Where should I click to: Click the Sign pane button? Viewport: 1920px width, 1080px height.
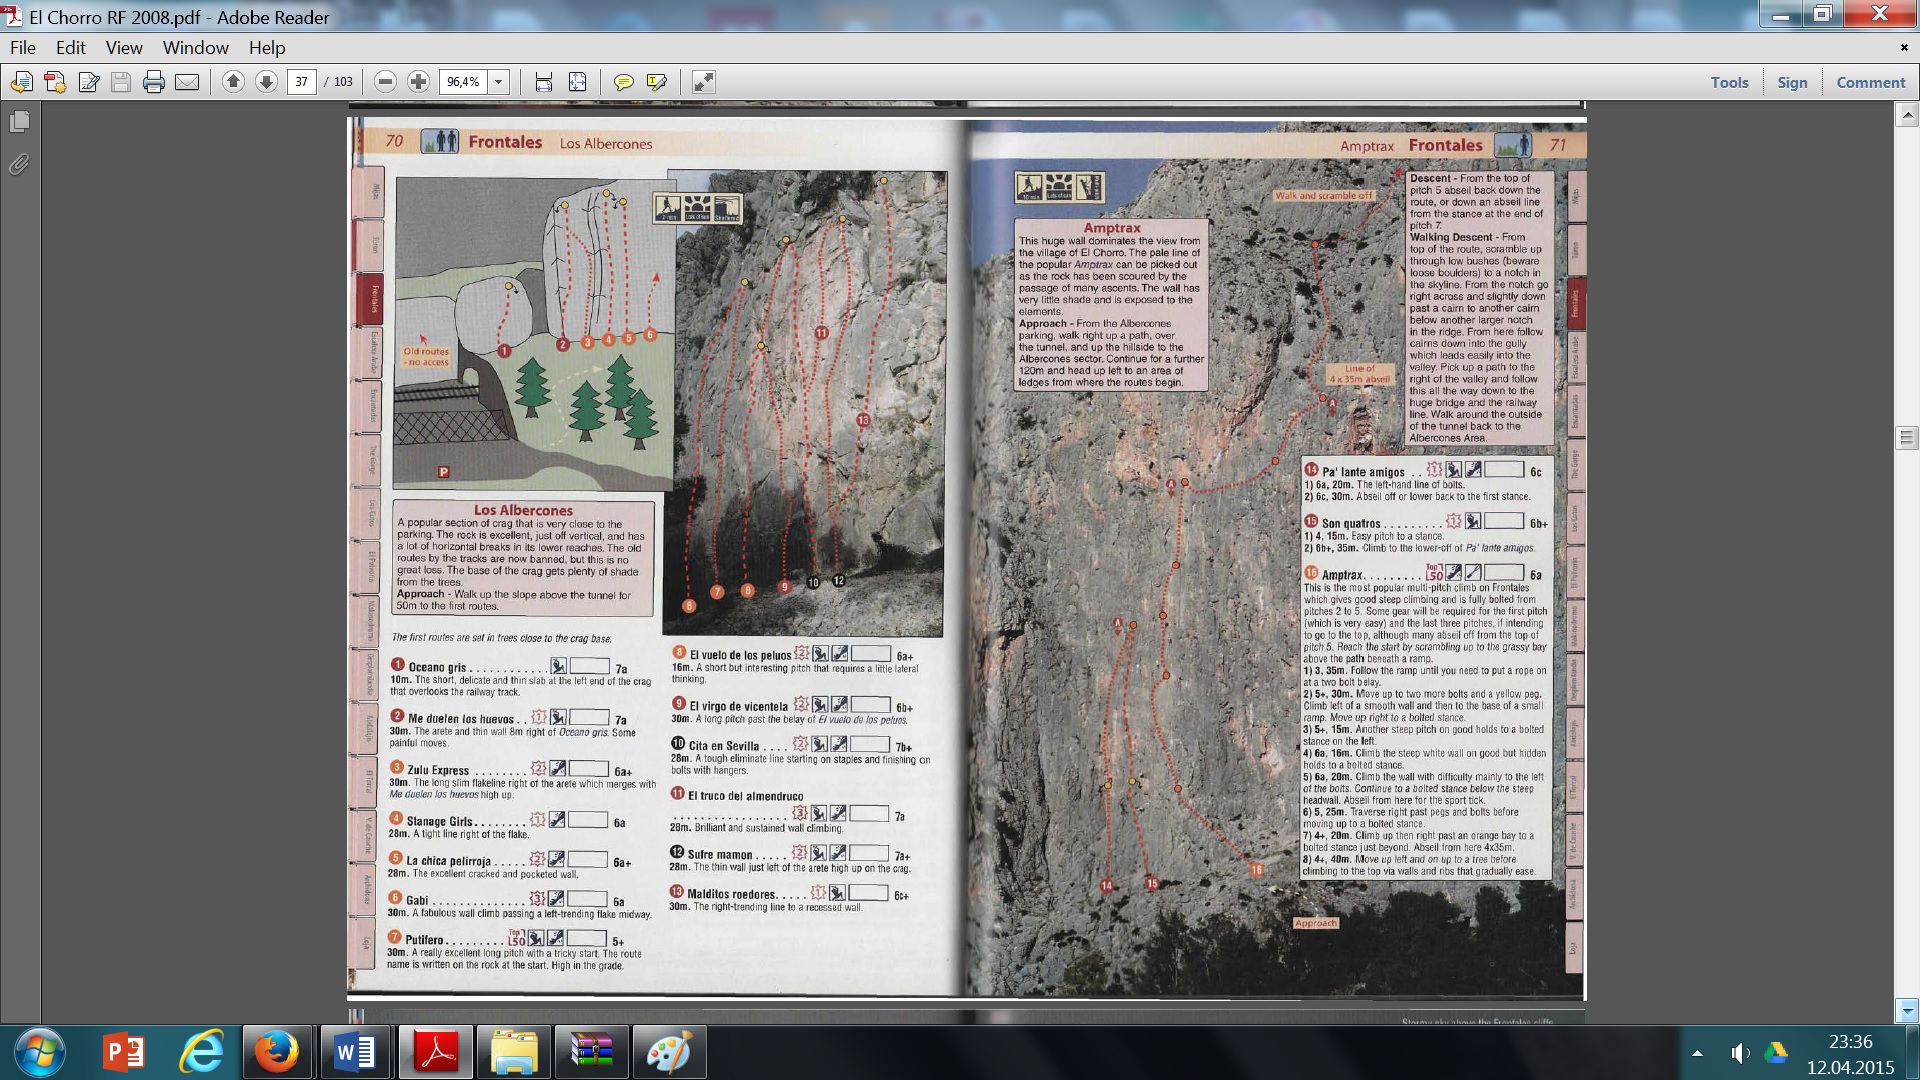point(1792,82)
